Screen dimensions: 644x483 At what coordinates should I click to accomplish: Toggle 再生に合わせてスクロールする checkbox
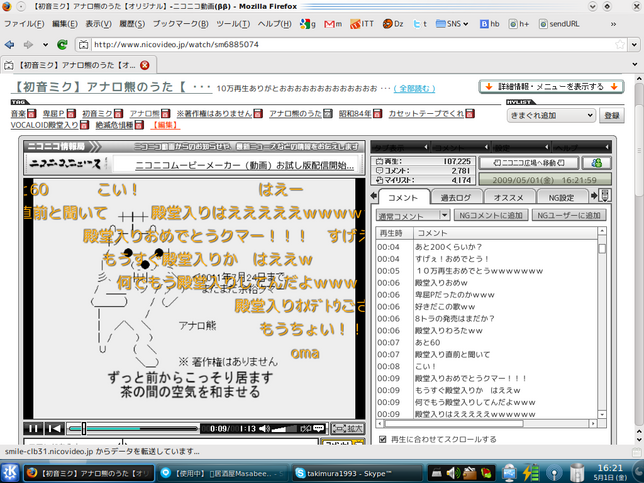382,439
